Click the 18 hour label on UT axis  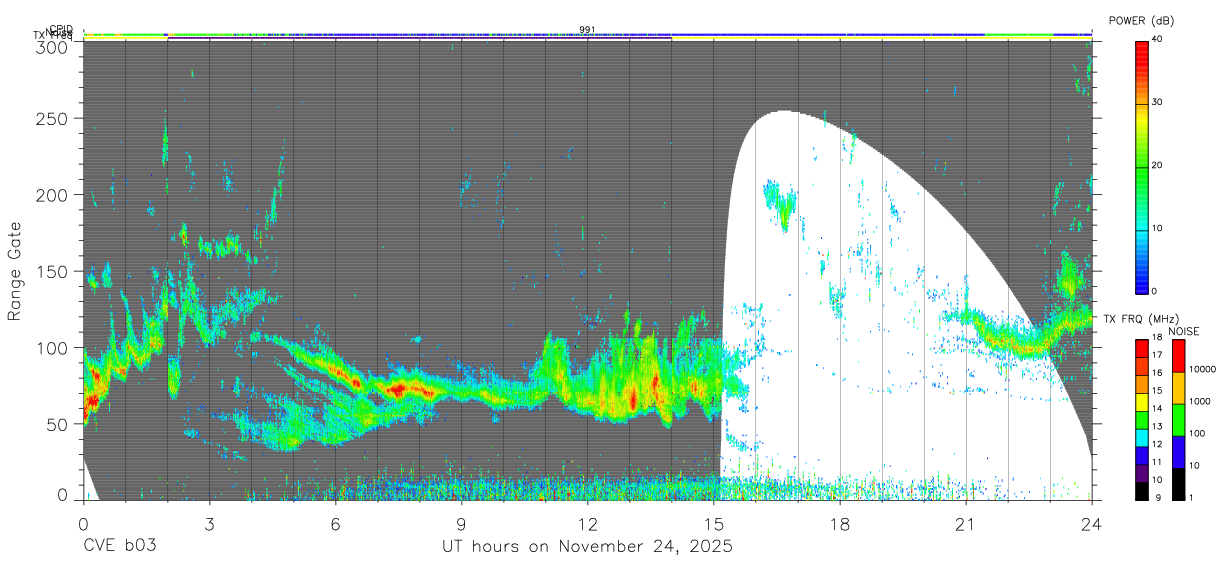point(839,523)
